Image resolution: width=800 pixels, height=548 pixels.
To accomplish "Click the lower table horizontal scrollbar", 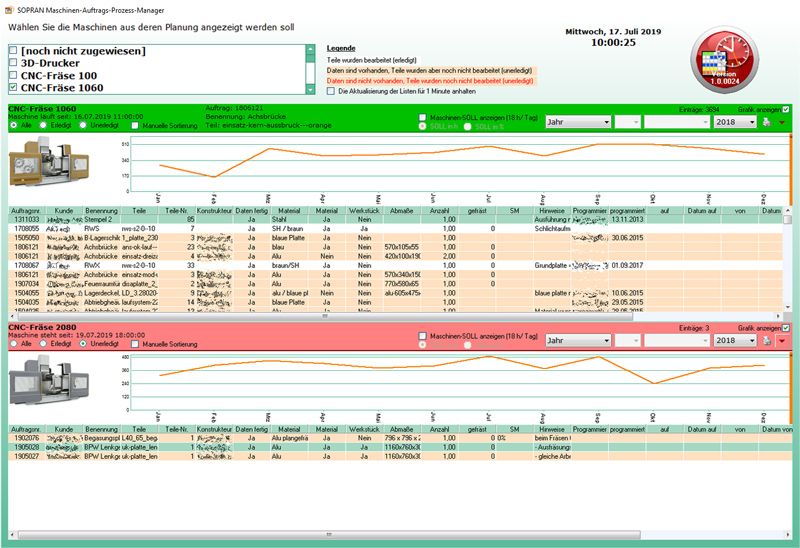I will pyautogui.click(x=329, y=535).
